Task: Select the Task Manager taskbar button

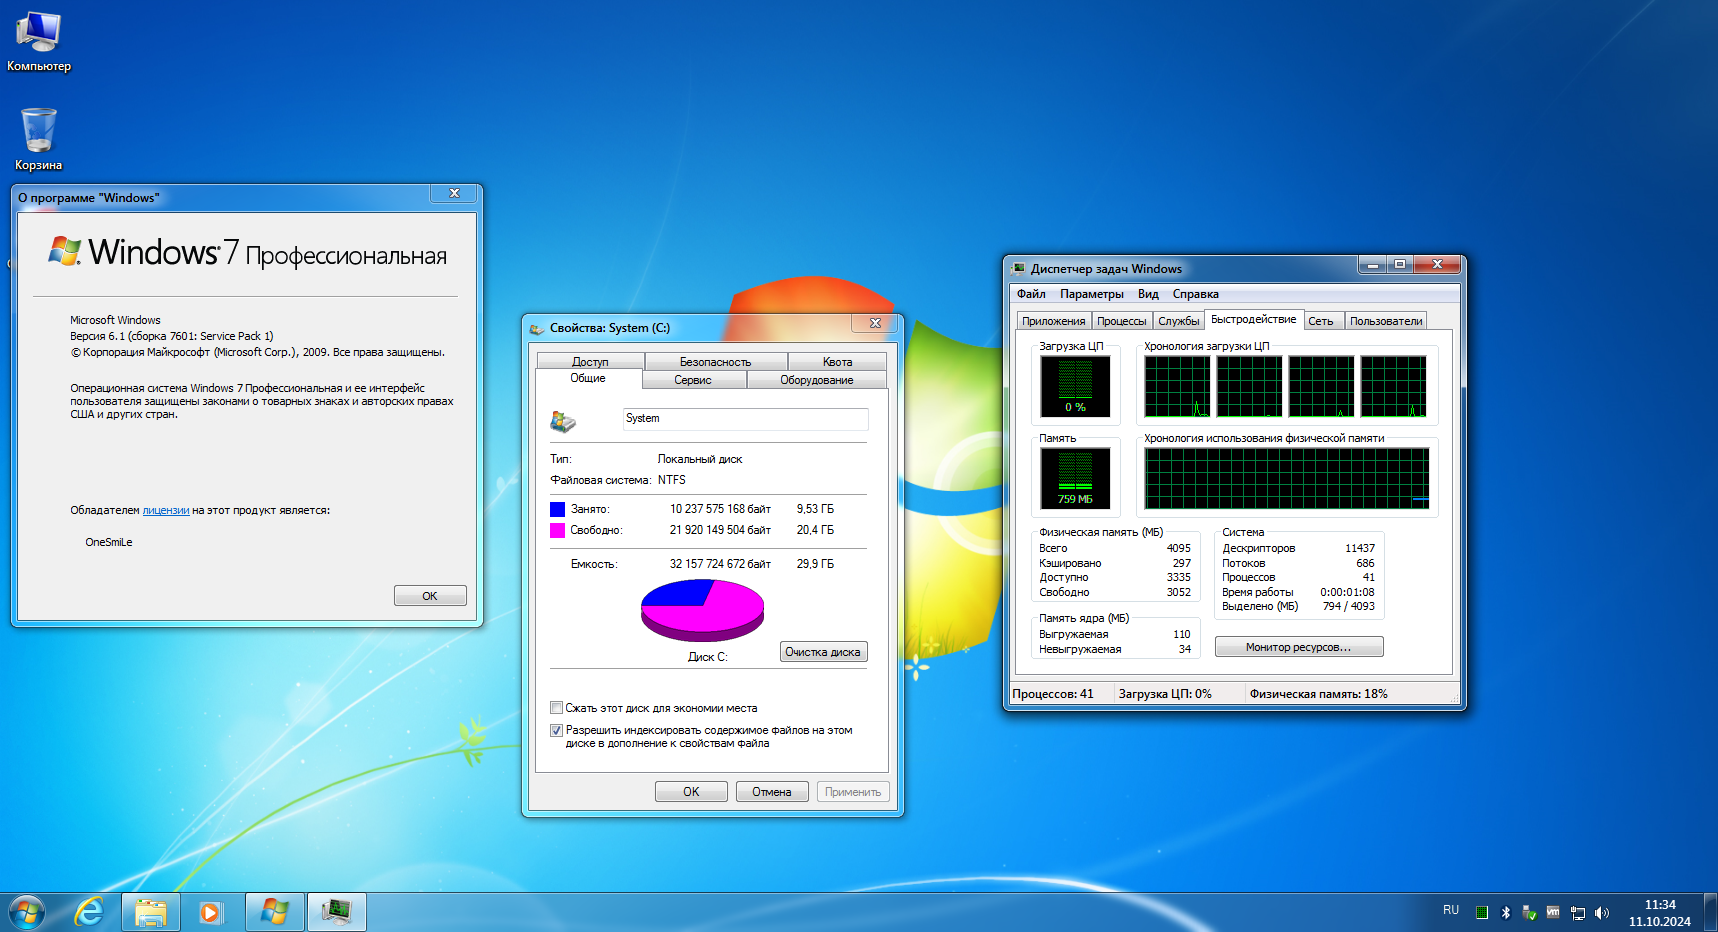Action: tap(337, 912)
